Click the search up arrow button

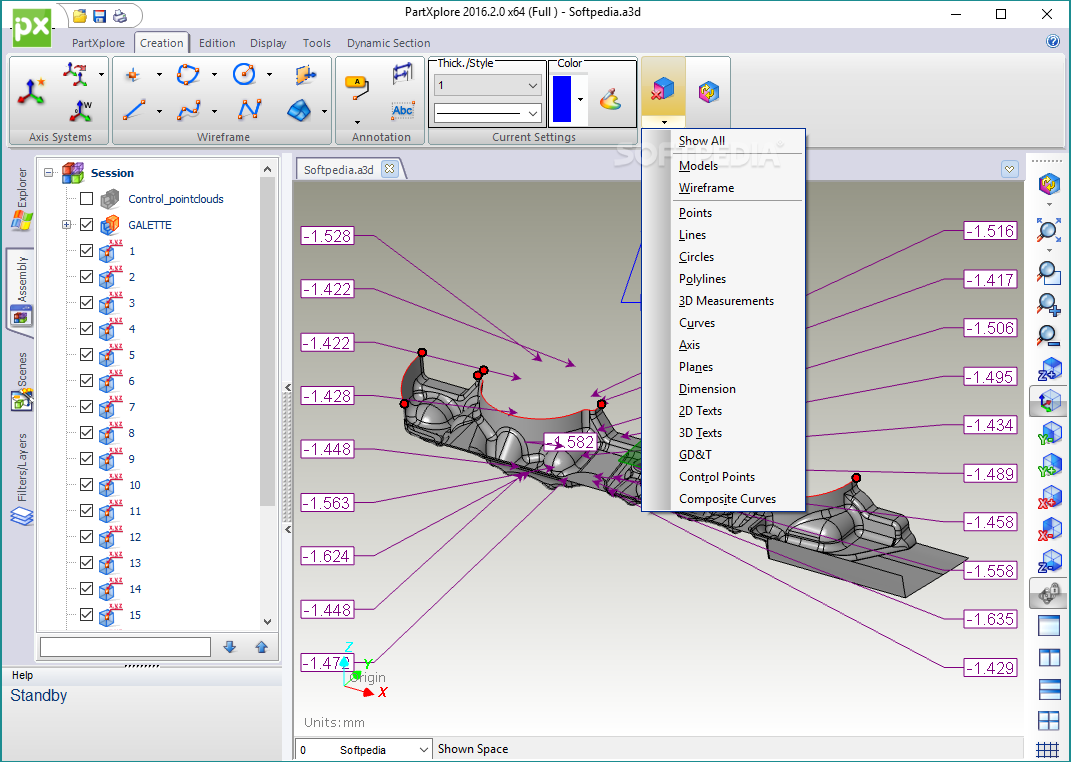tap(261, 647)
